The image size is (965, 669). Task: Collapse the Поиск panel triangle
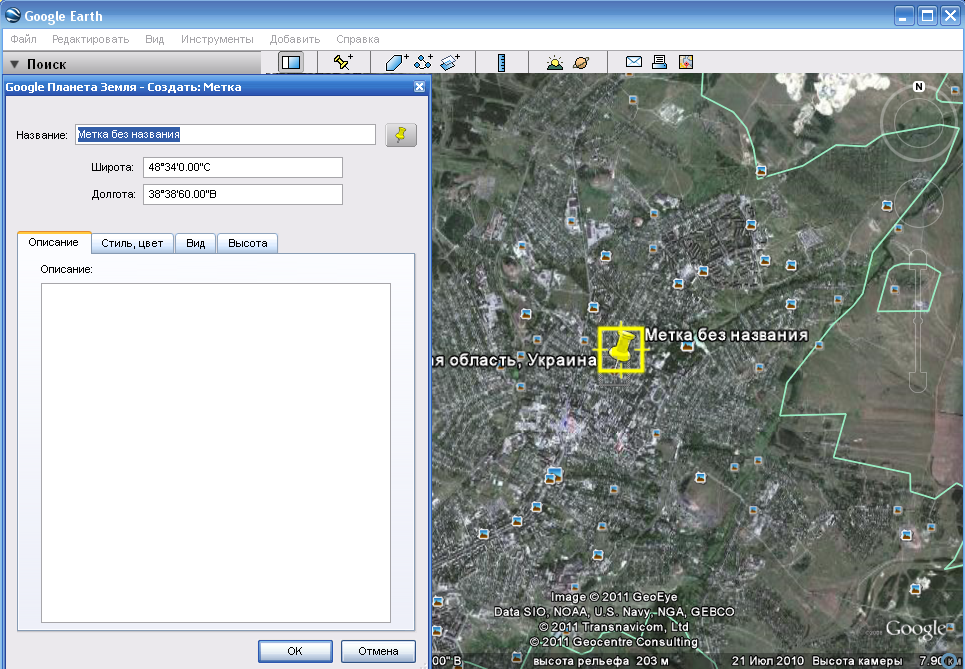[15, 64]
